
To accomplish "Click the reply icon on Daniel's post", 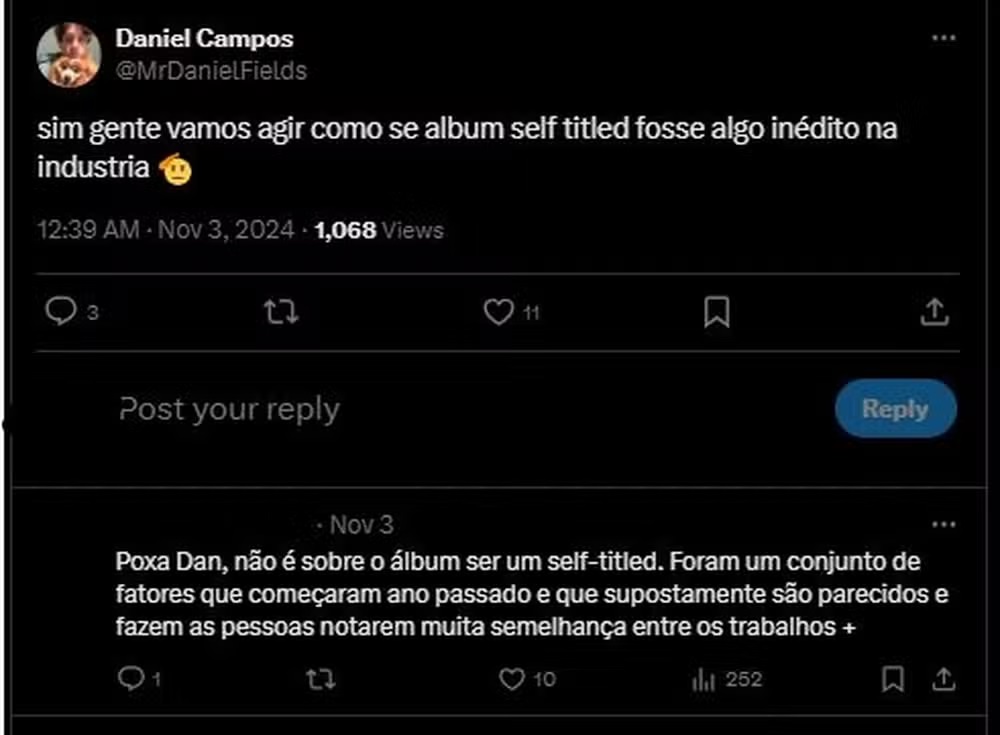I will (x=62, y=313).
